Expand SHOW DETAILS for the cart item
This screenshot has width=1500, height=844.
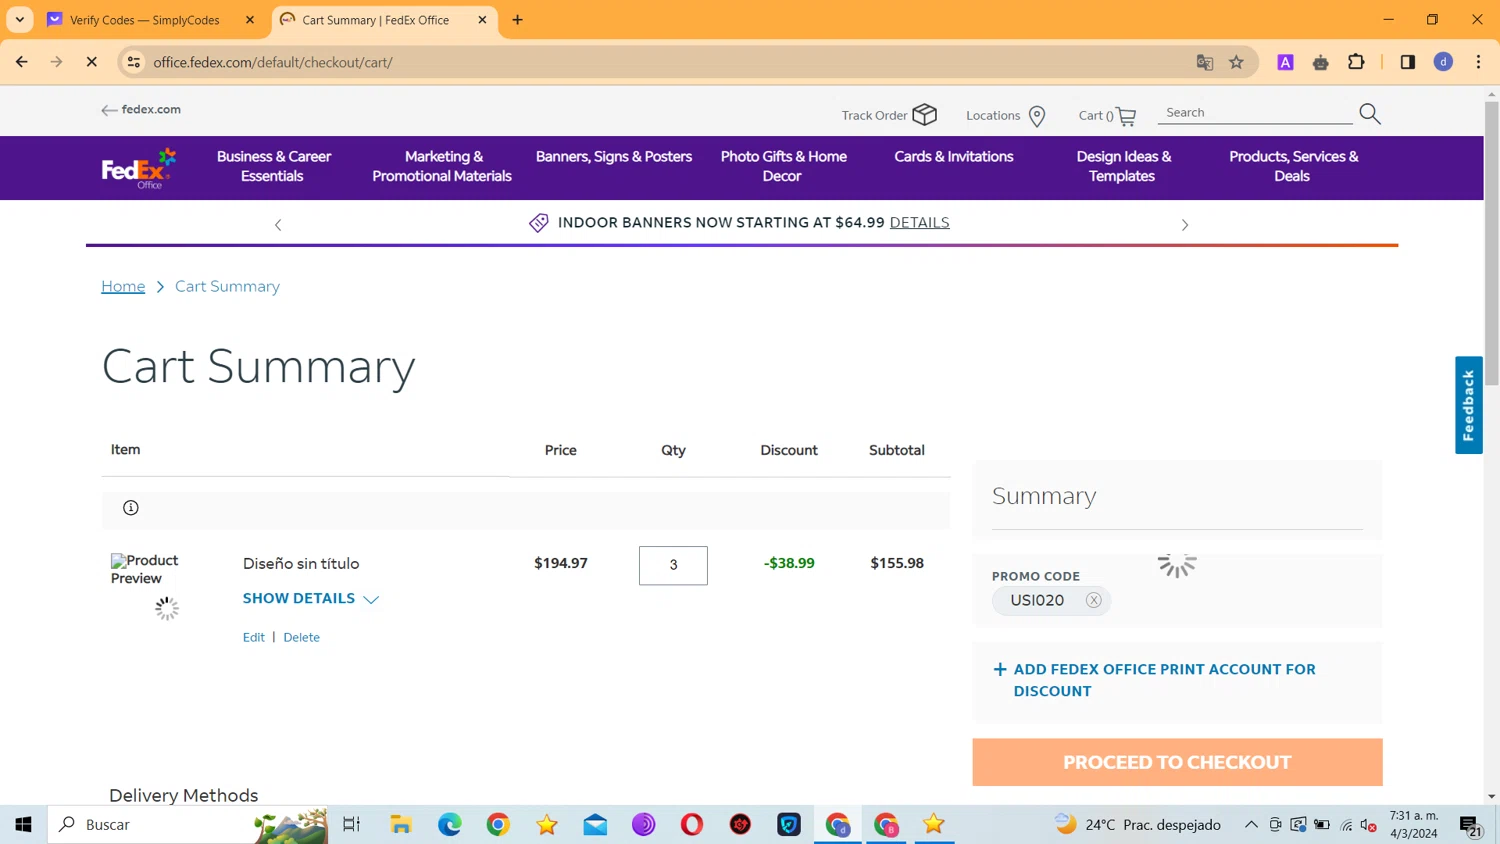click(311, 598)
